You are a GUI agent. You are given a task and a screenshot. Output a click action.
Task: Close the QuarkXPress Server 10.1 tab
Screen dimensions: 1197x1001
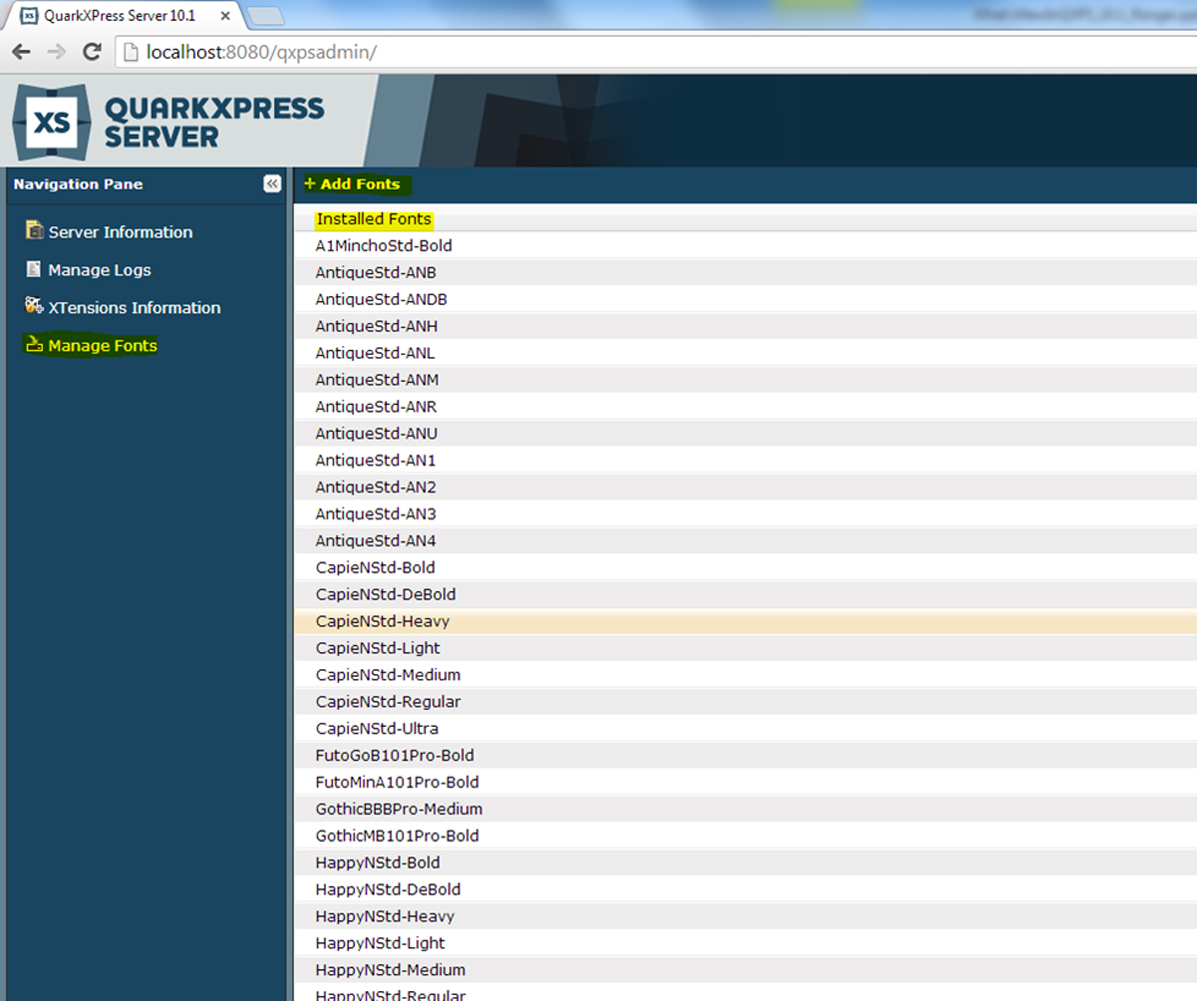[x=225, y=15]
